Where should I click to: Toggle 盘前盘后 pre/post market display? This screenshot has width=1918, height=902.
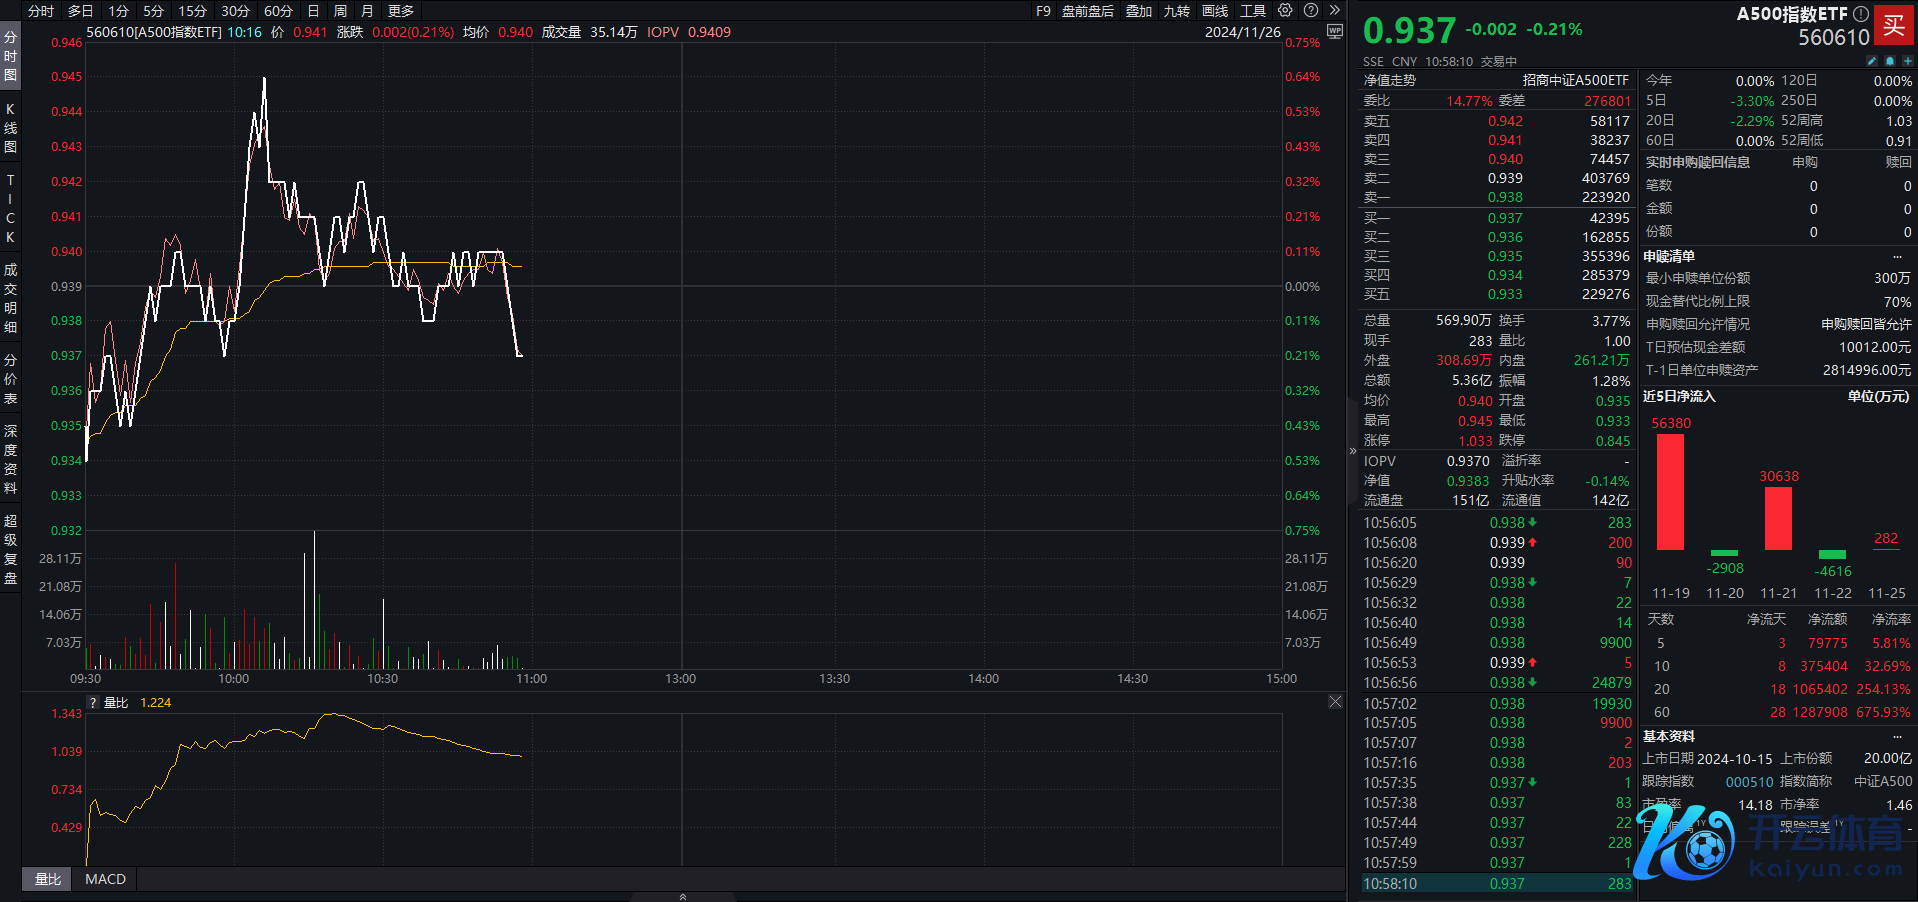1087,11
